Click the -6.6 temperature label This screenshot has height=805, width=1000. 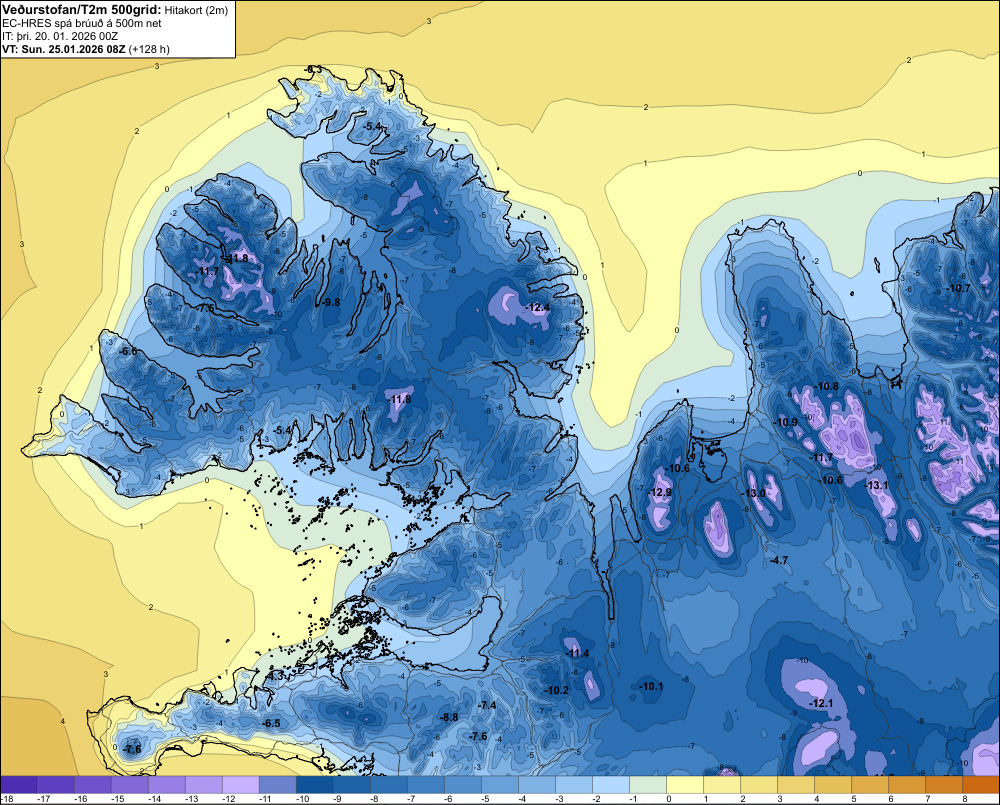pyautogui.click(x=128, y=351)
